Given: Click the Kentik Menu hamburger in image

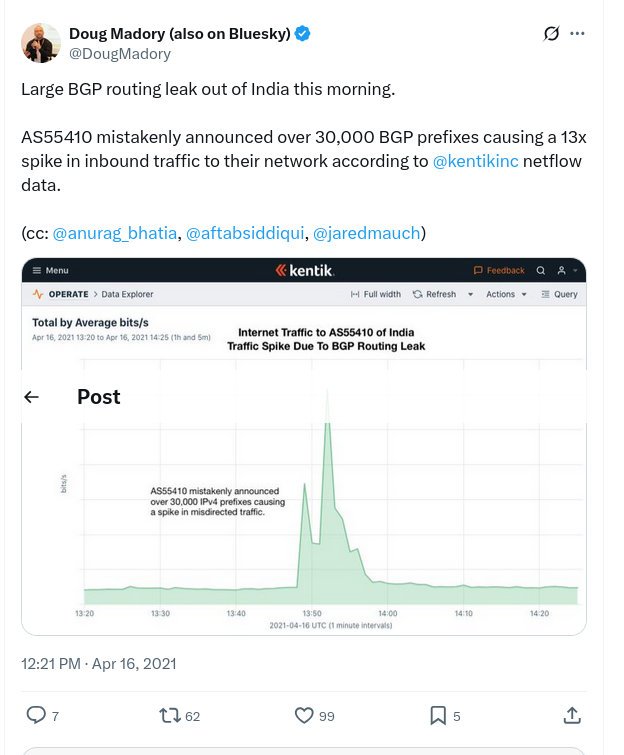Looking at the screenshot, I should tap(37, 271).
